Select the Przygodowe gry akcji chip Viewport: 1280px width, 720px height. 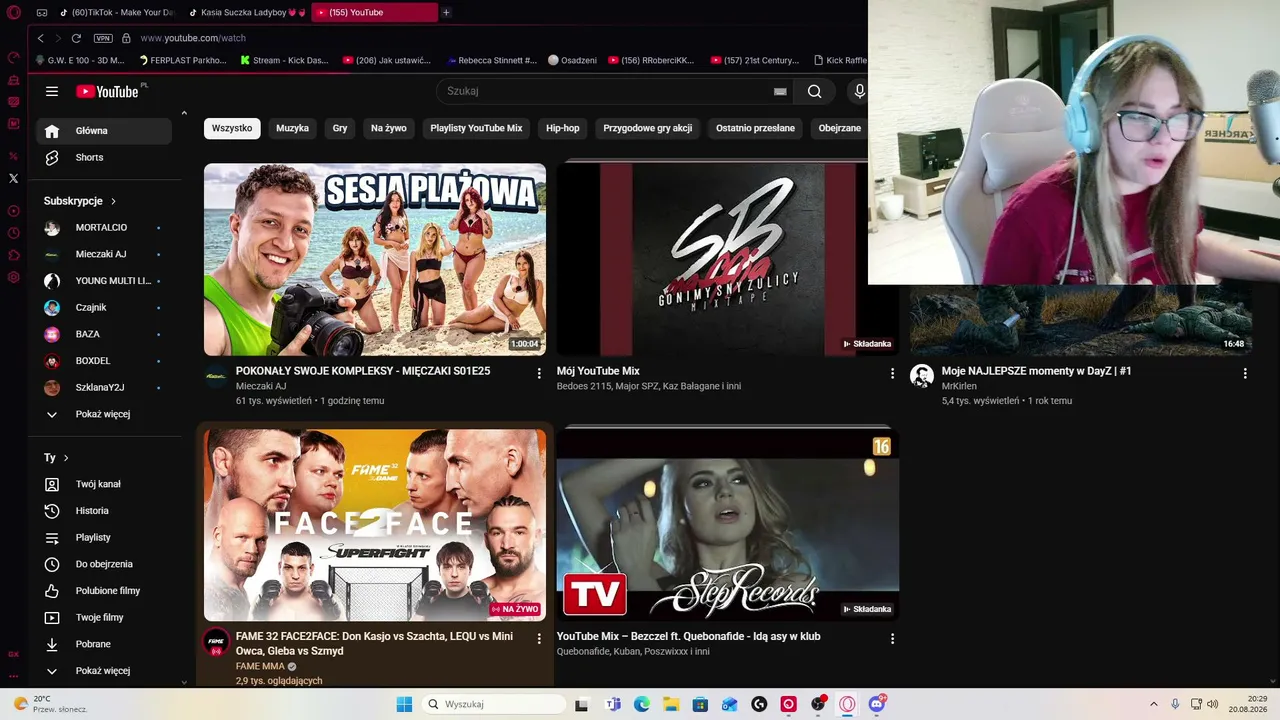pyautogui.click(x=648, y=128)
